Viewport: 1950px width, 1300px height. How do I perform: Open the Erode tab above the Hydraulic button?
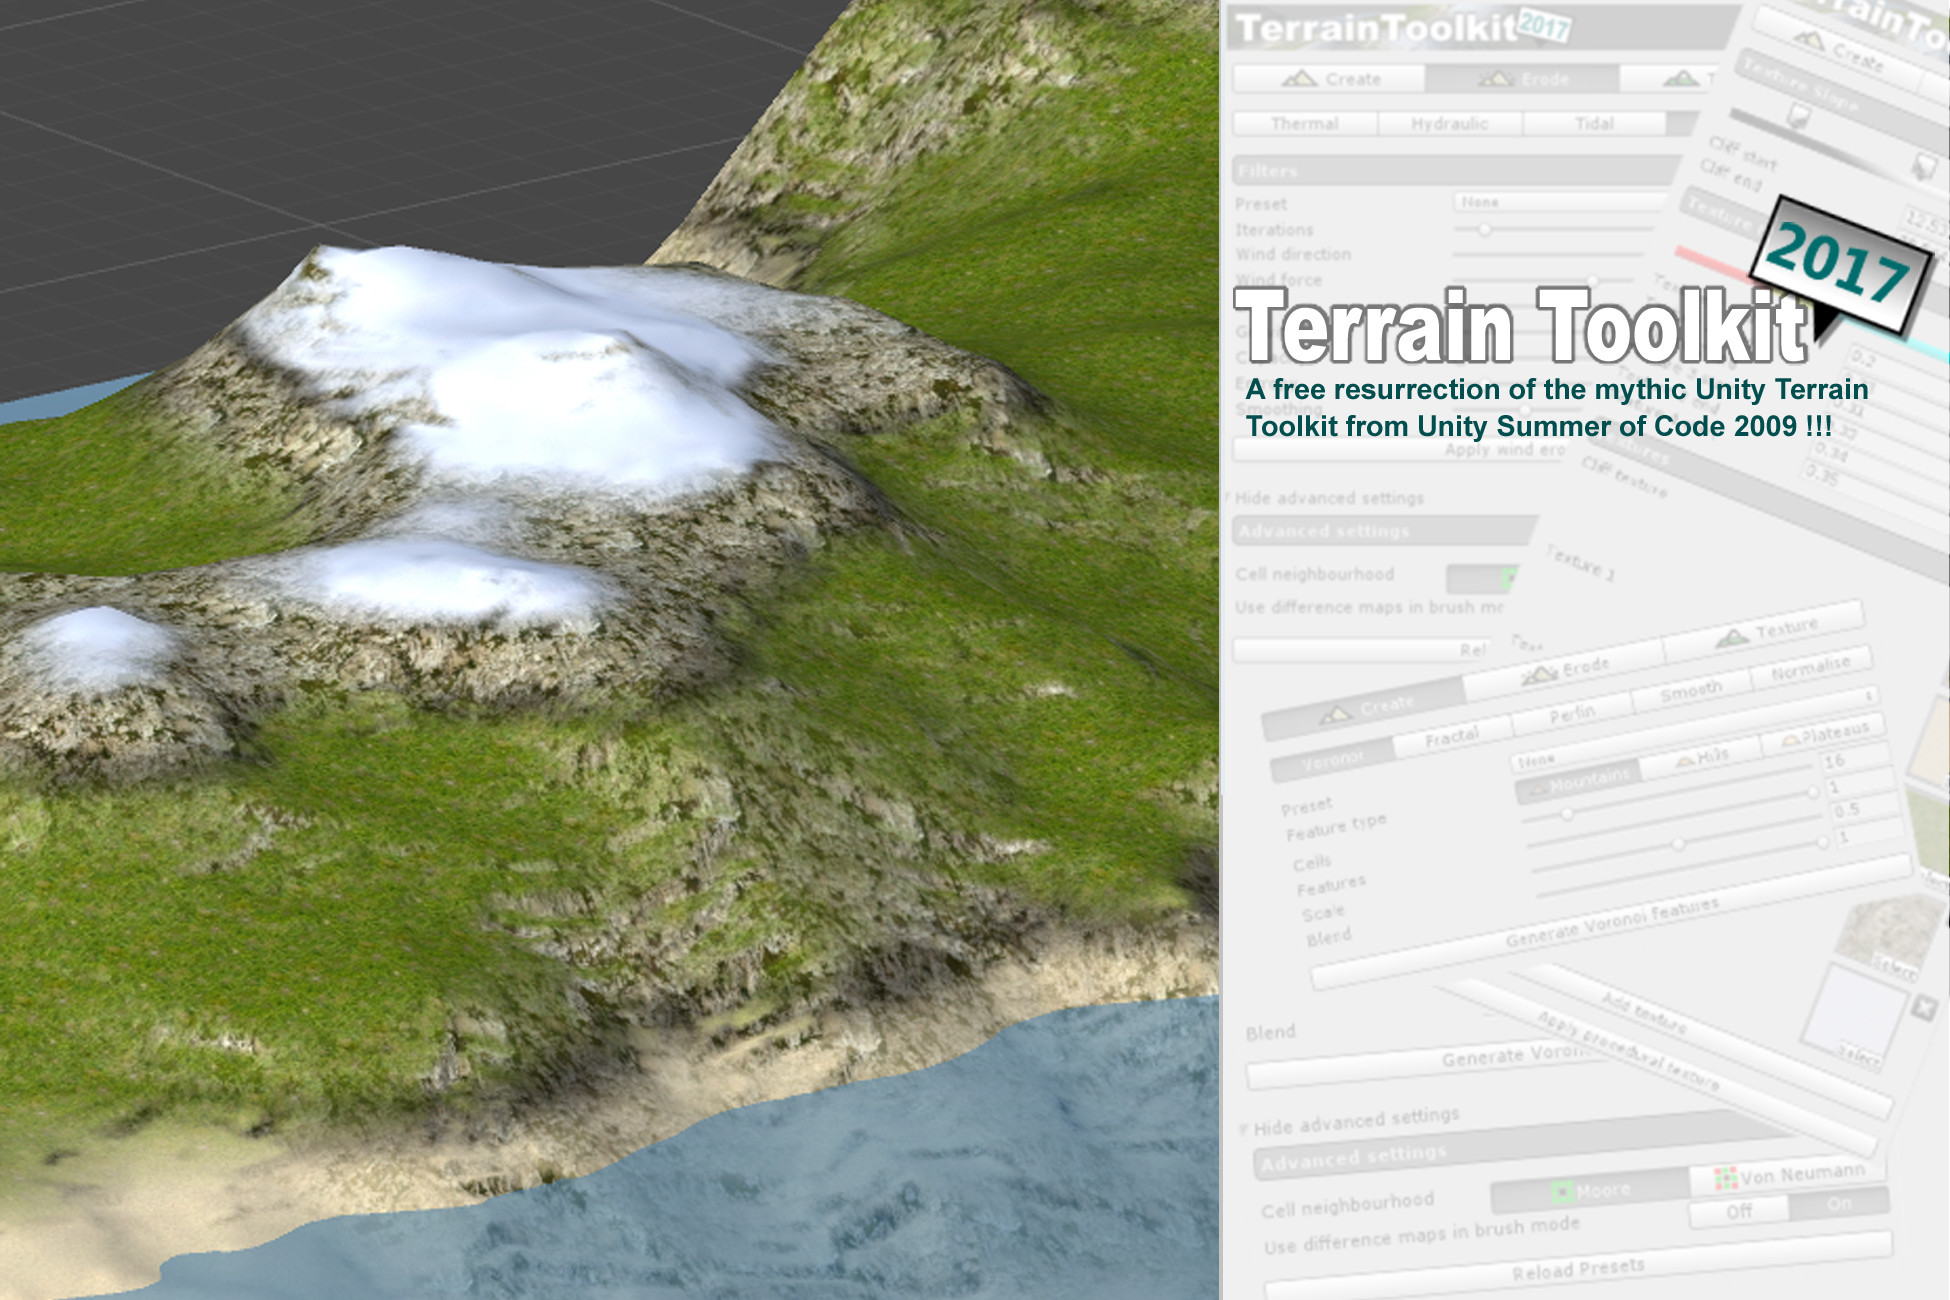1522,78
